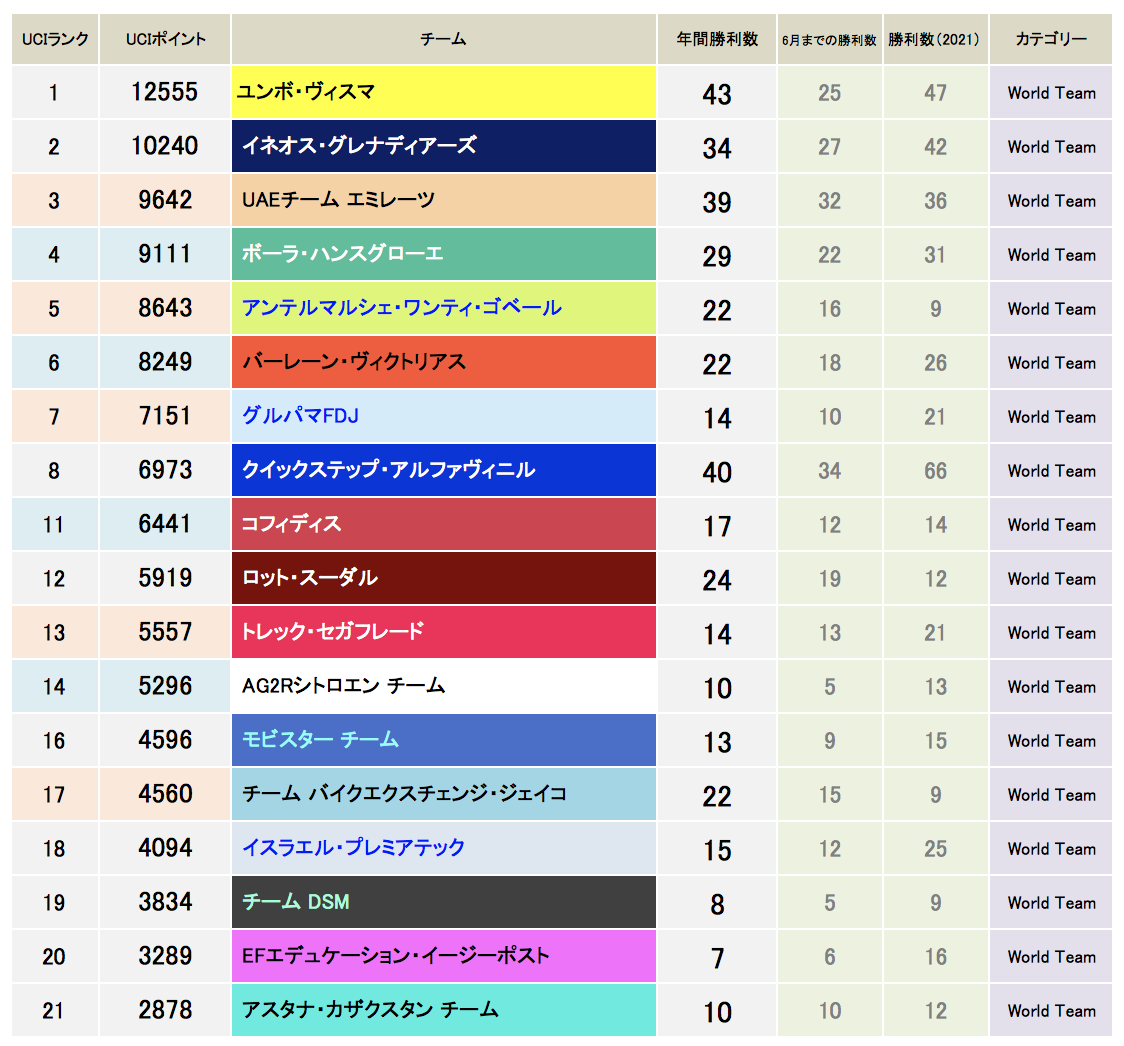Click annual wins value 43
The width and height of the screenshot is (1124, 1046).
pos(717,95)
